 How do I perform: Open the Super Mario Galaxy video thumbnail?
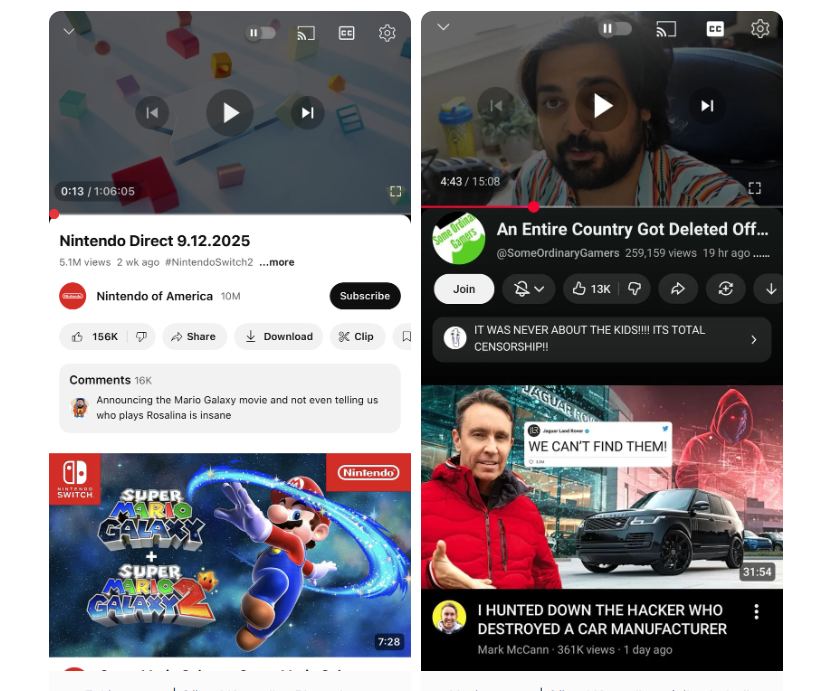click(230, 555)
